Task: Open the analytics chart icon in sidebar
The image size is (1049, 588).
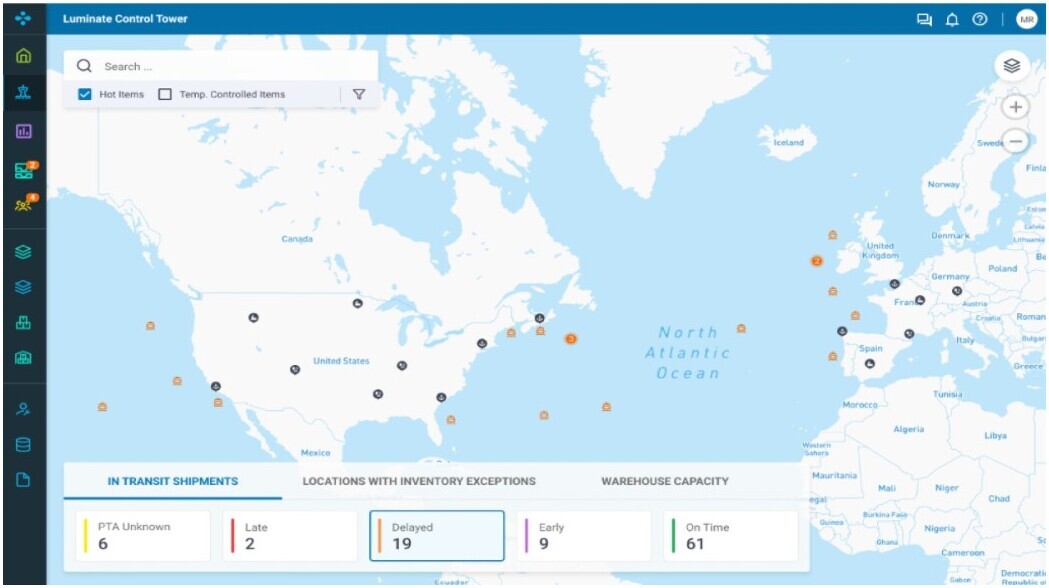Action: pos(23,131)
